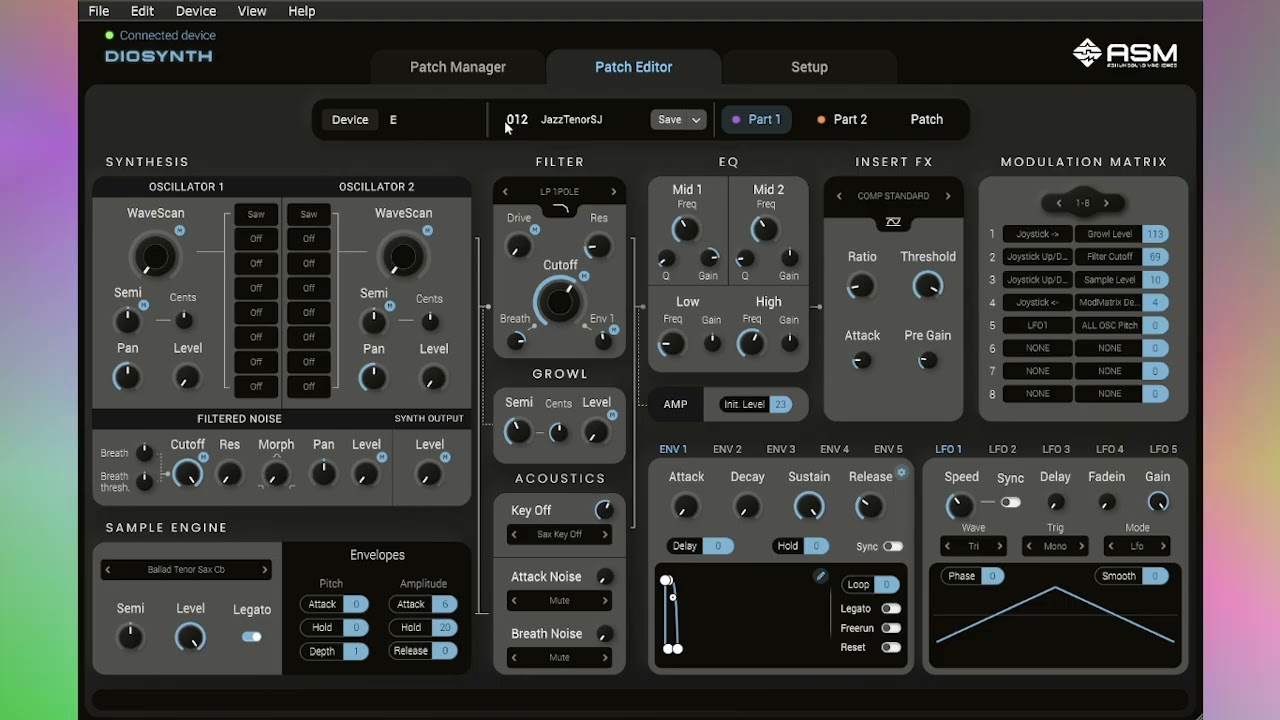This screenshot has width=1280, height=720.
Task: Open the Sax Key Off selector
Action: pyautogui.click(x=559, y=534)
